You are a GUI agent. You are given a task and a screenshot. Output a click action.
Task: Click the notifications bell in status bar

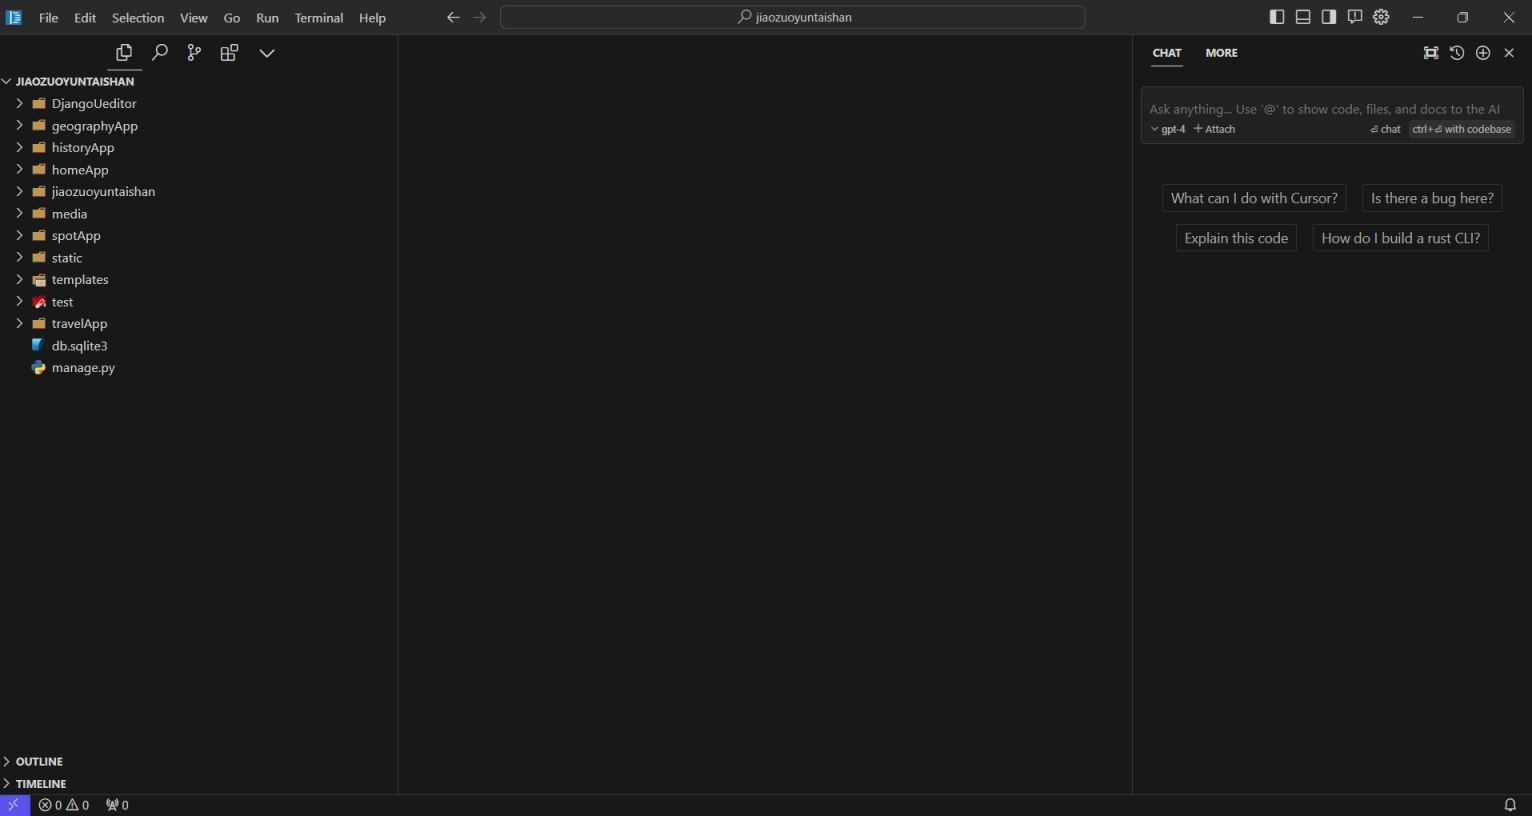(1510, 805)
